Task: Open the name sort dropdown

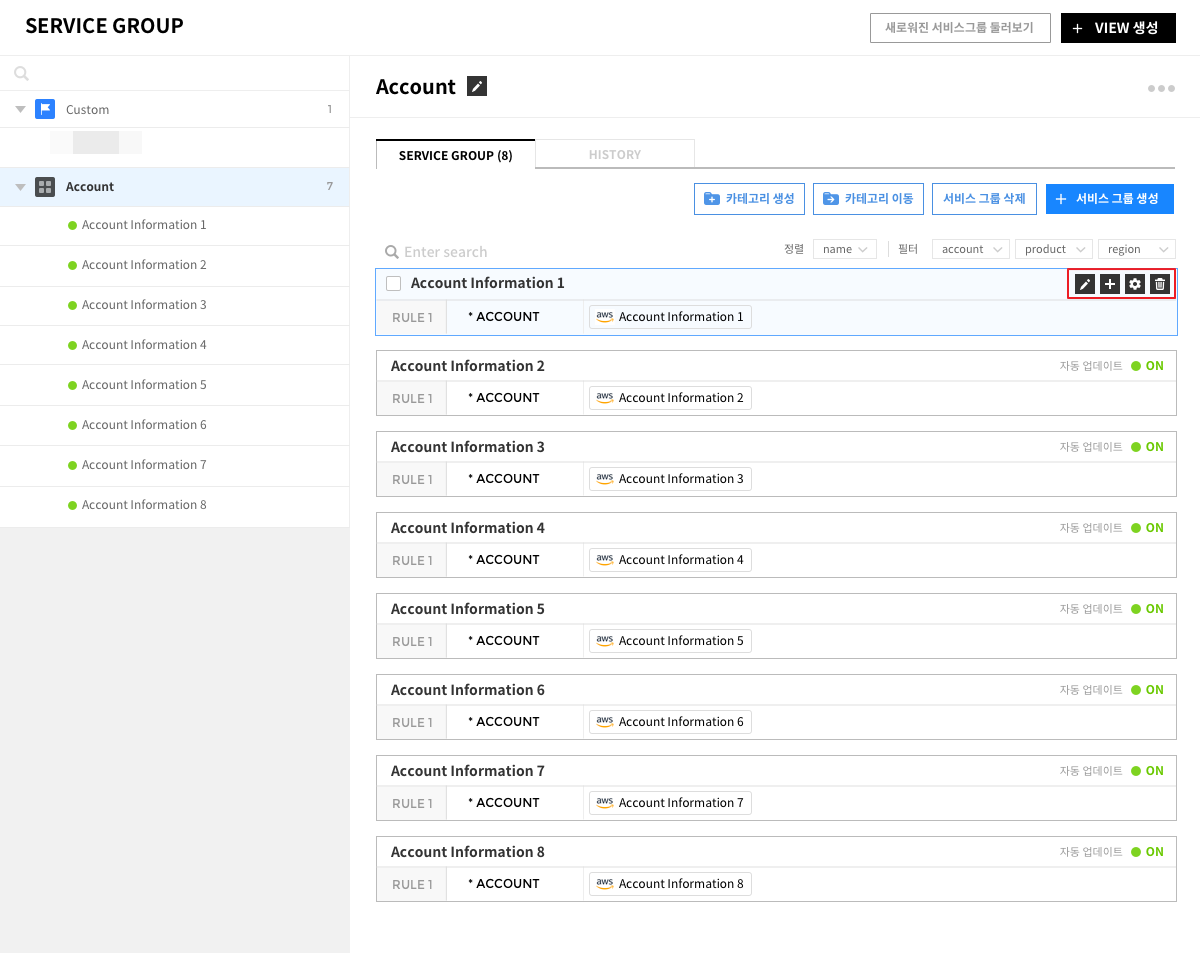Action: pos(844,249)
